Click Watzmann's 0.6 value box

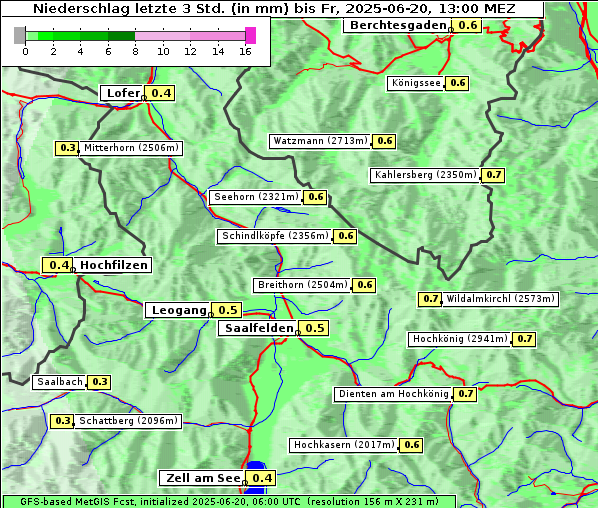(384, 141)
